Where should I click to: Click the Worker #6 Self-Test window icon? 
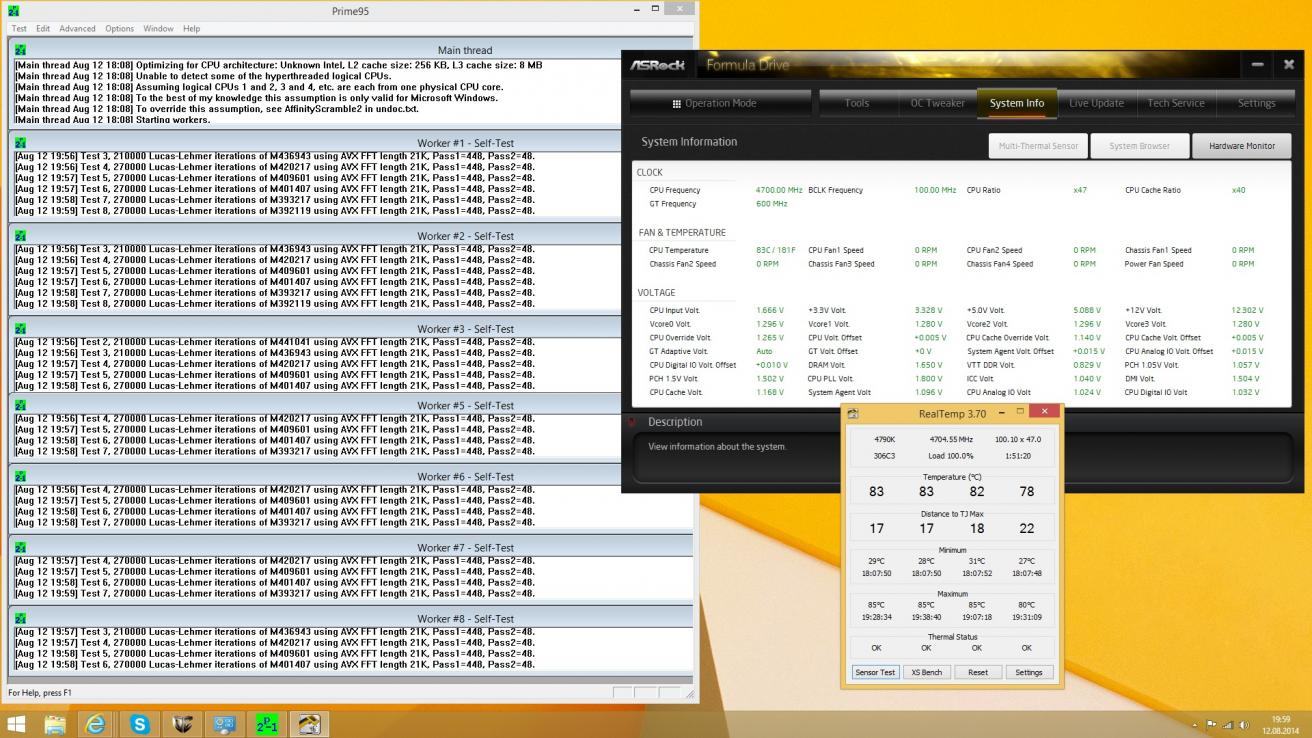(21, 477)
